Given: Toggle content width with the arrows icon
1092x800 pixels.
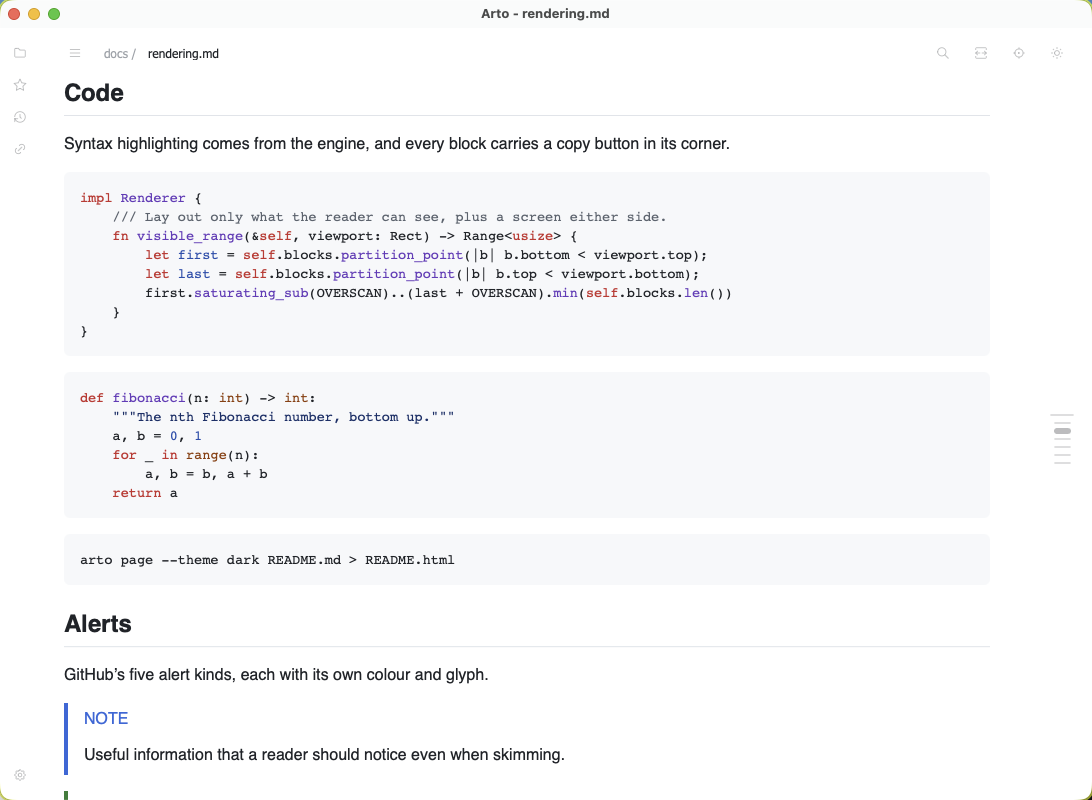Looking at the screenshot, I should click(981, 53).
